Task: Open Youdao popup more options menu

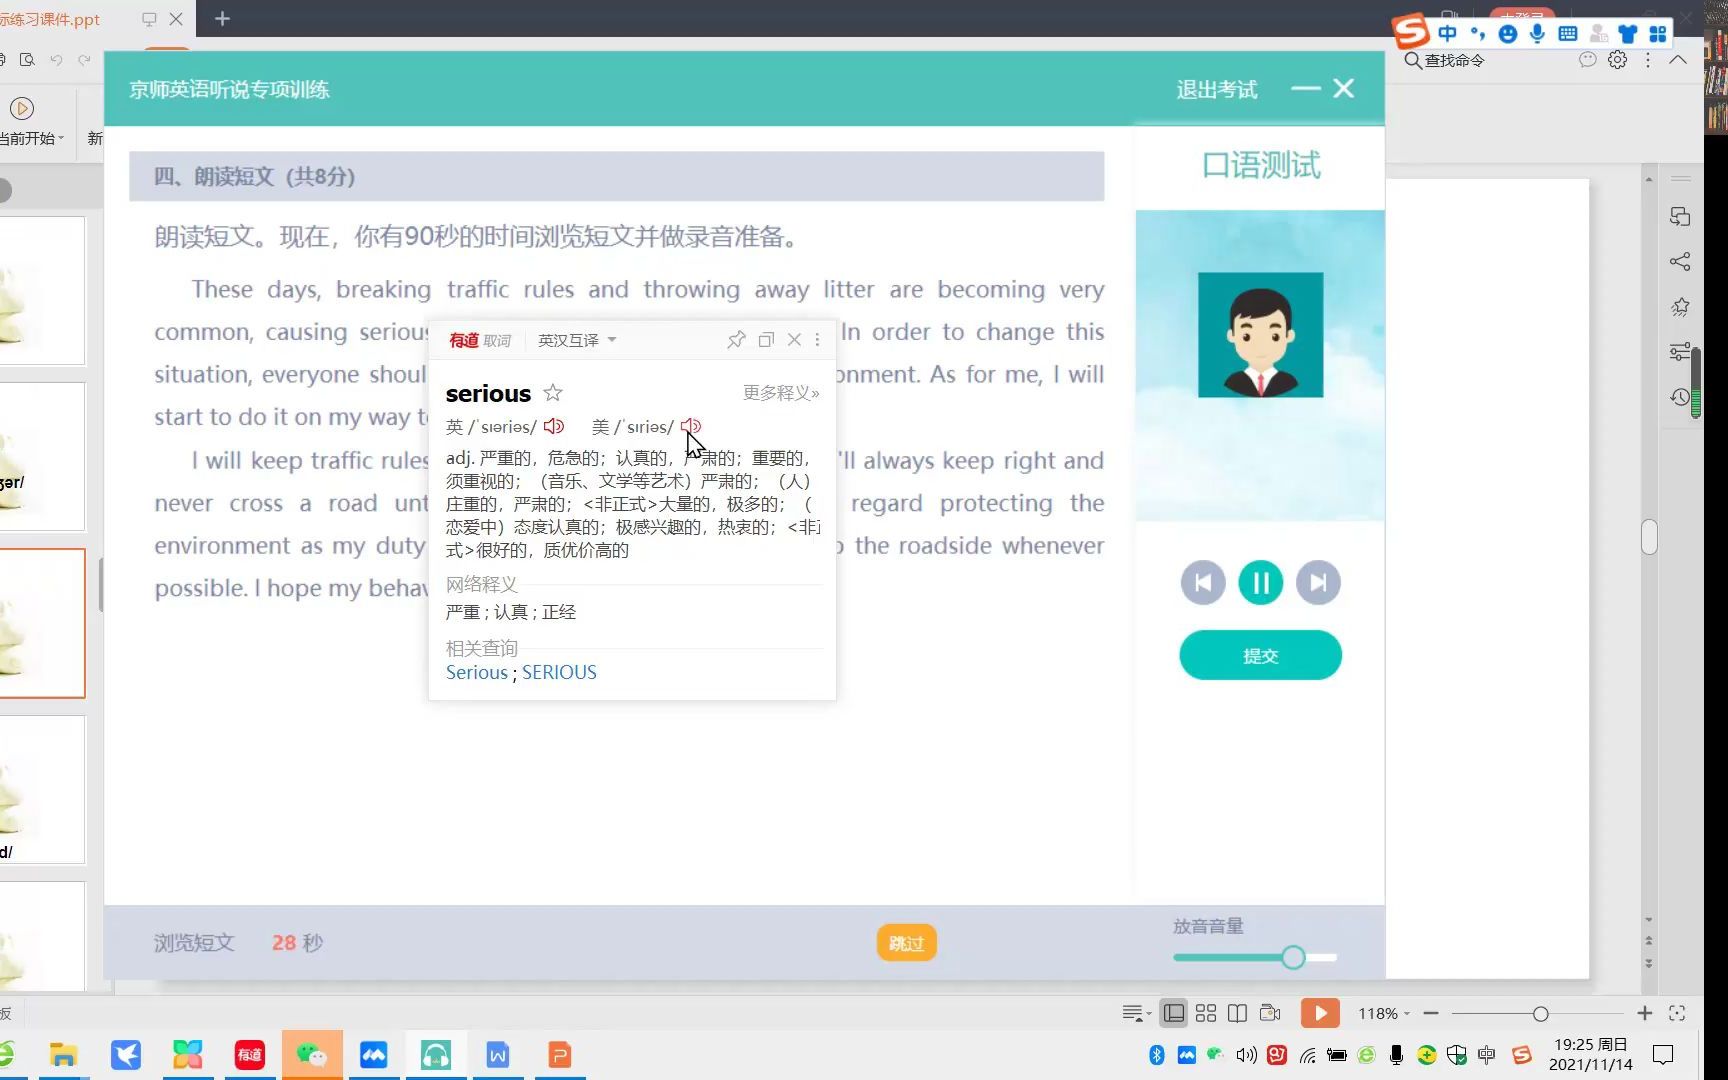Action: click(818, 340)
